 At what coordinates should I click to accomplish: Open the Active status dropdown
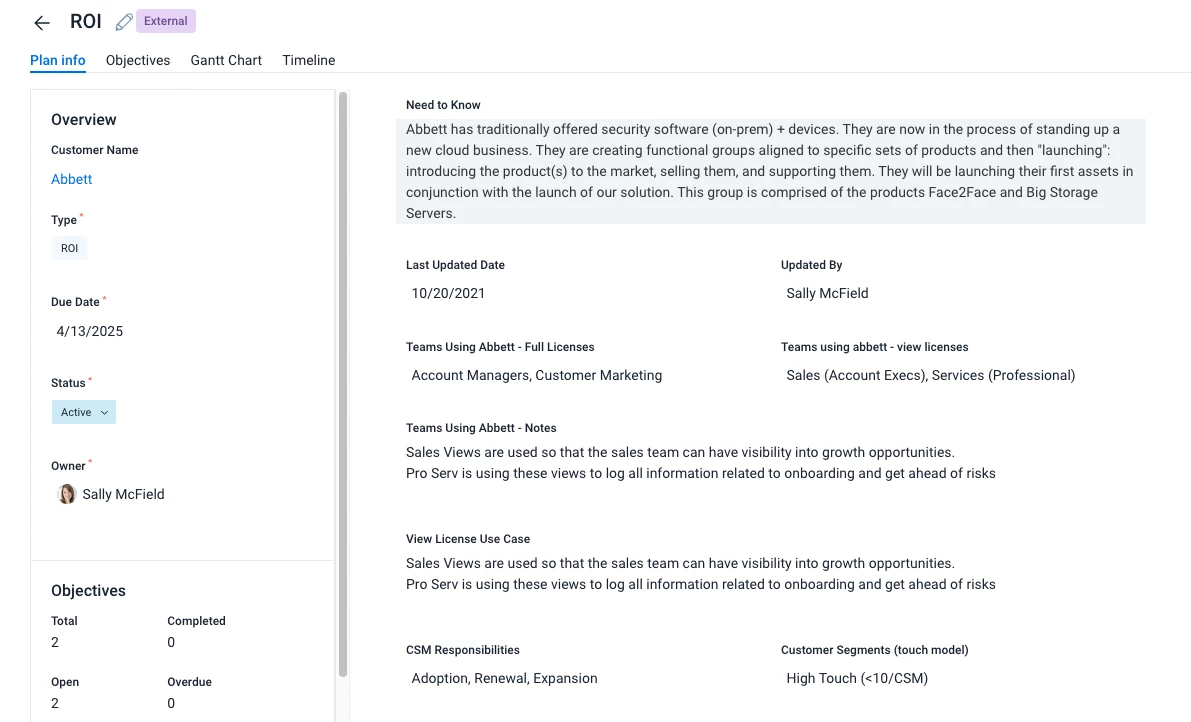pyautogui.click(x=84, y=412)
